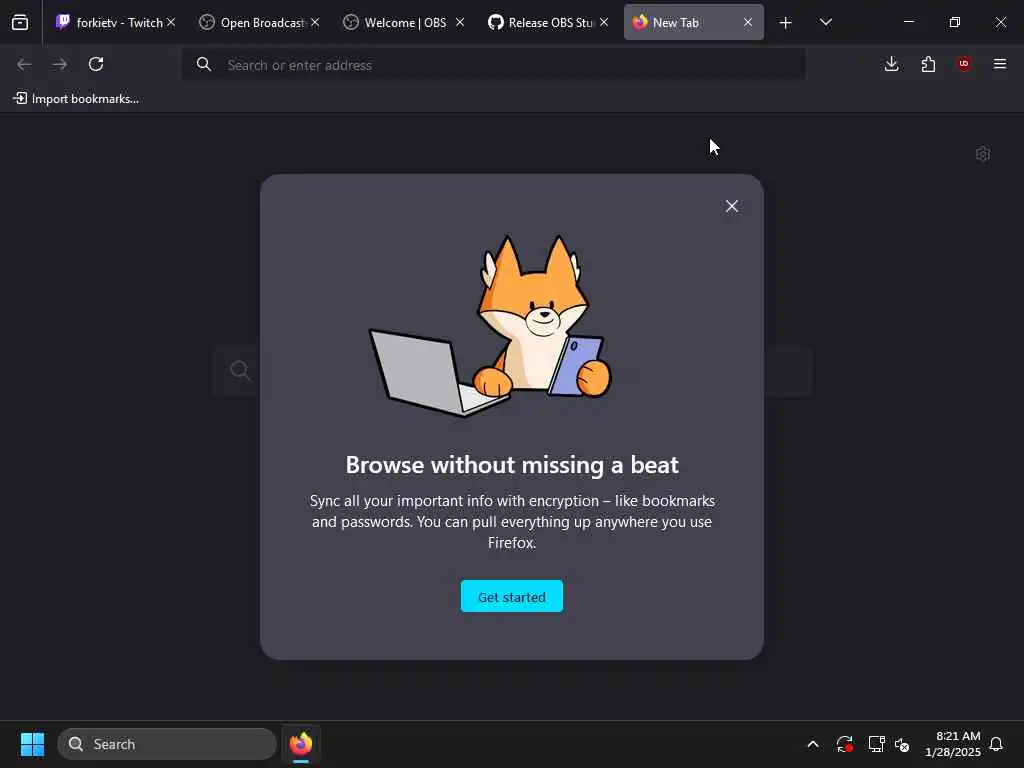Show hidden system tray icons

(x=813, y=744)
